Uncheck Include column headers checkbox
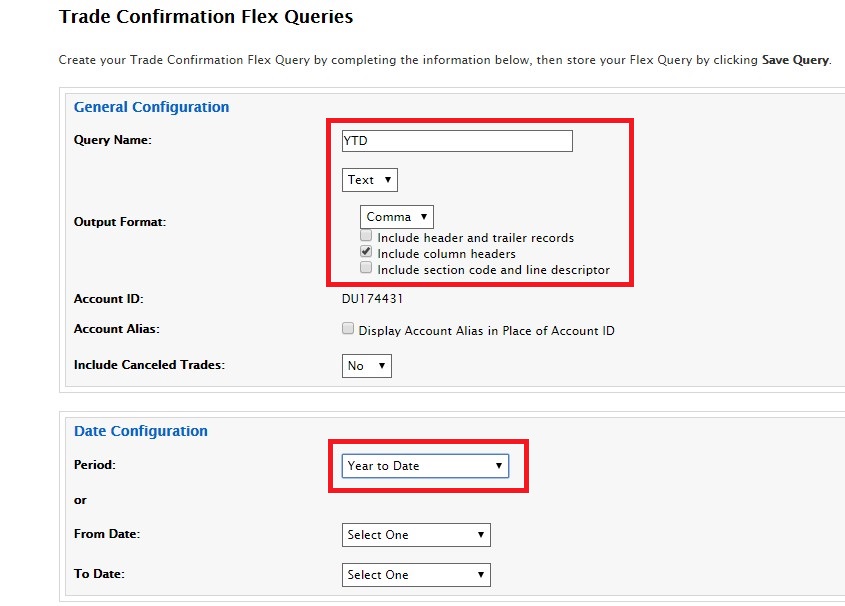The image size is (845, 606). tap(367, 253)
